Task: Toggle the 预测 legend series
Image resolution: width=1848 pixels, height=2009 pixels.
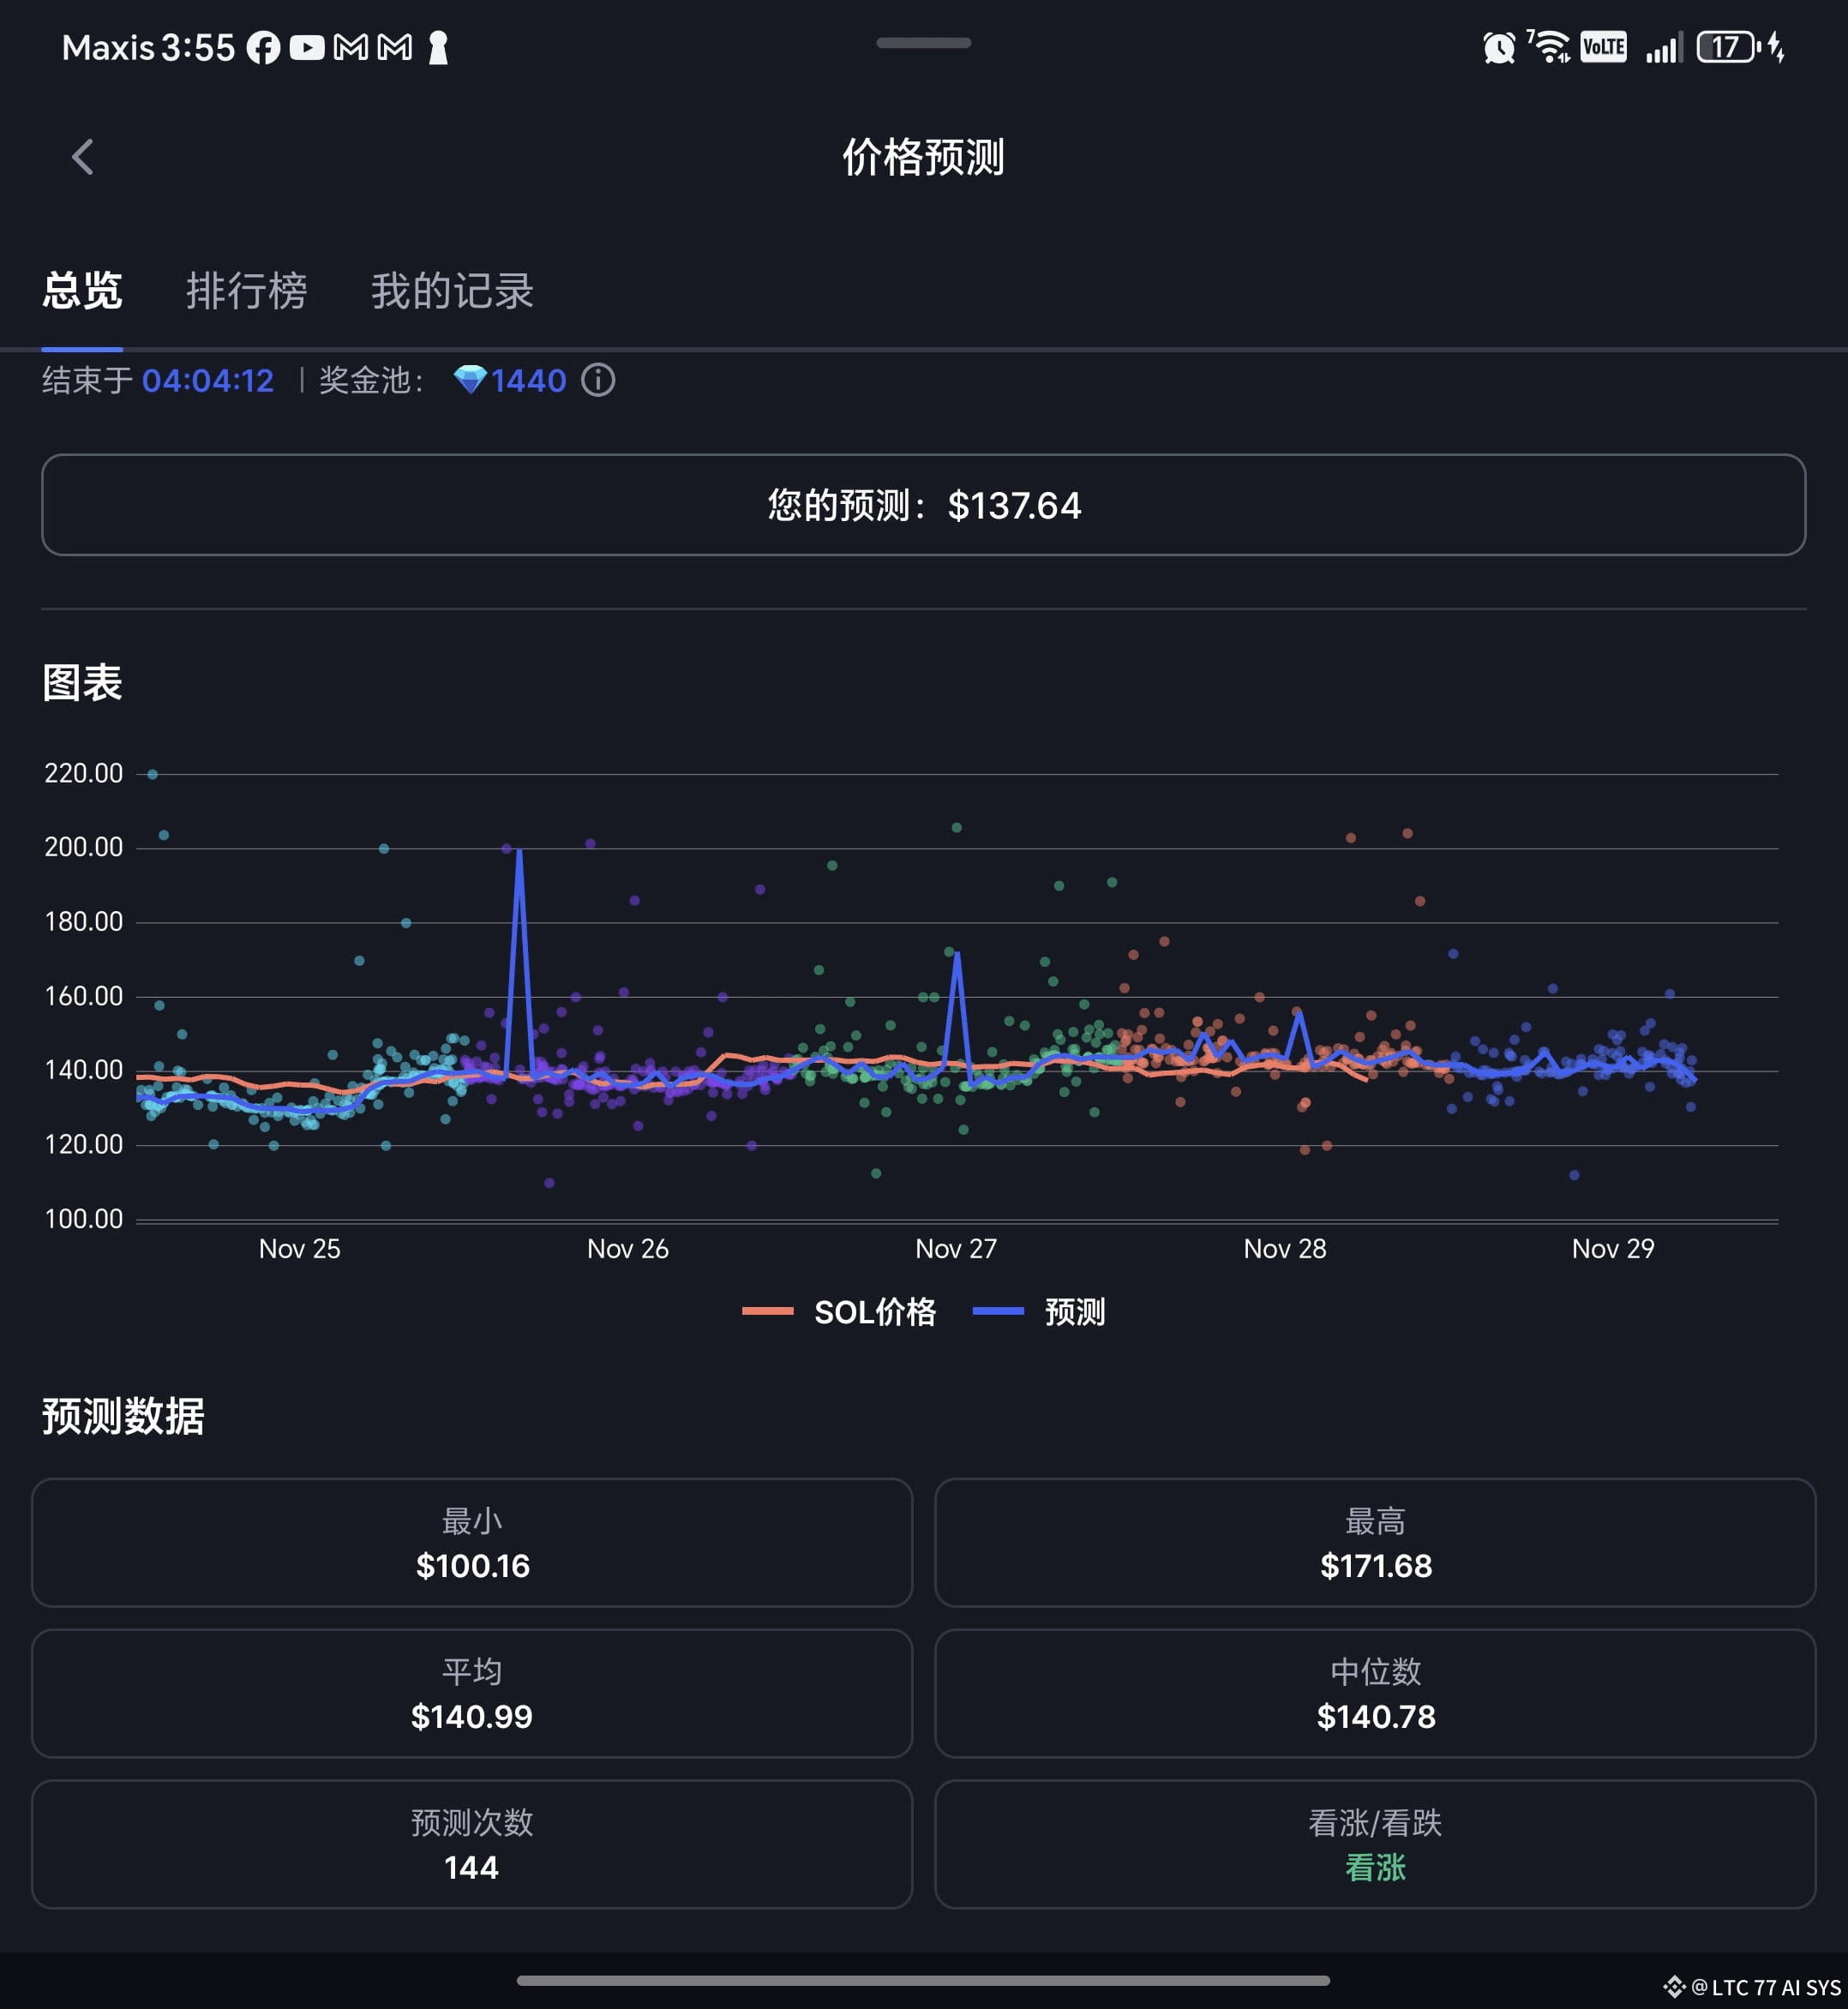Action: point(1040,1311)
